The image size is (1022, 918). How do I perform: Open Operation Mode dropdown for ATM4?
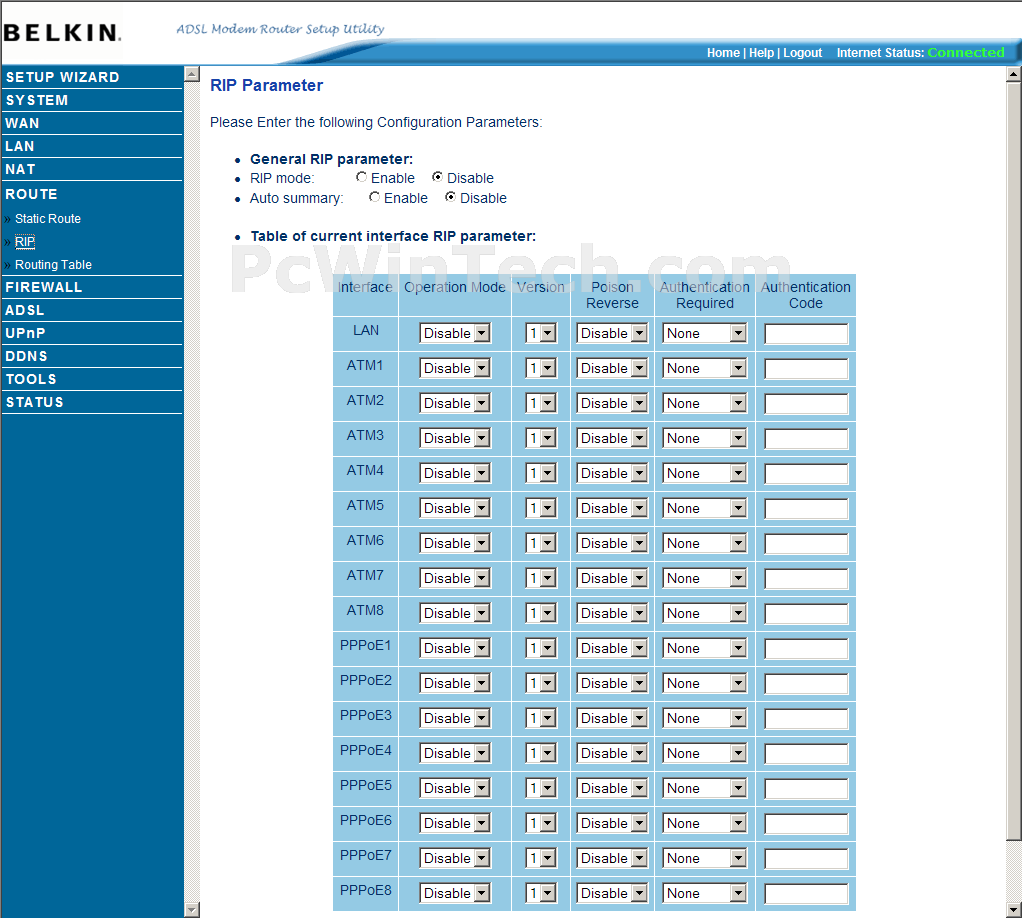click(455, 473)
